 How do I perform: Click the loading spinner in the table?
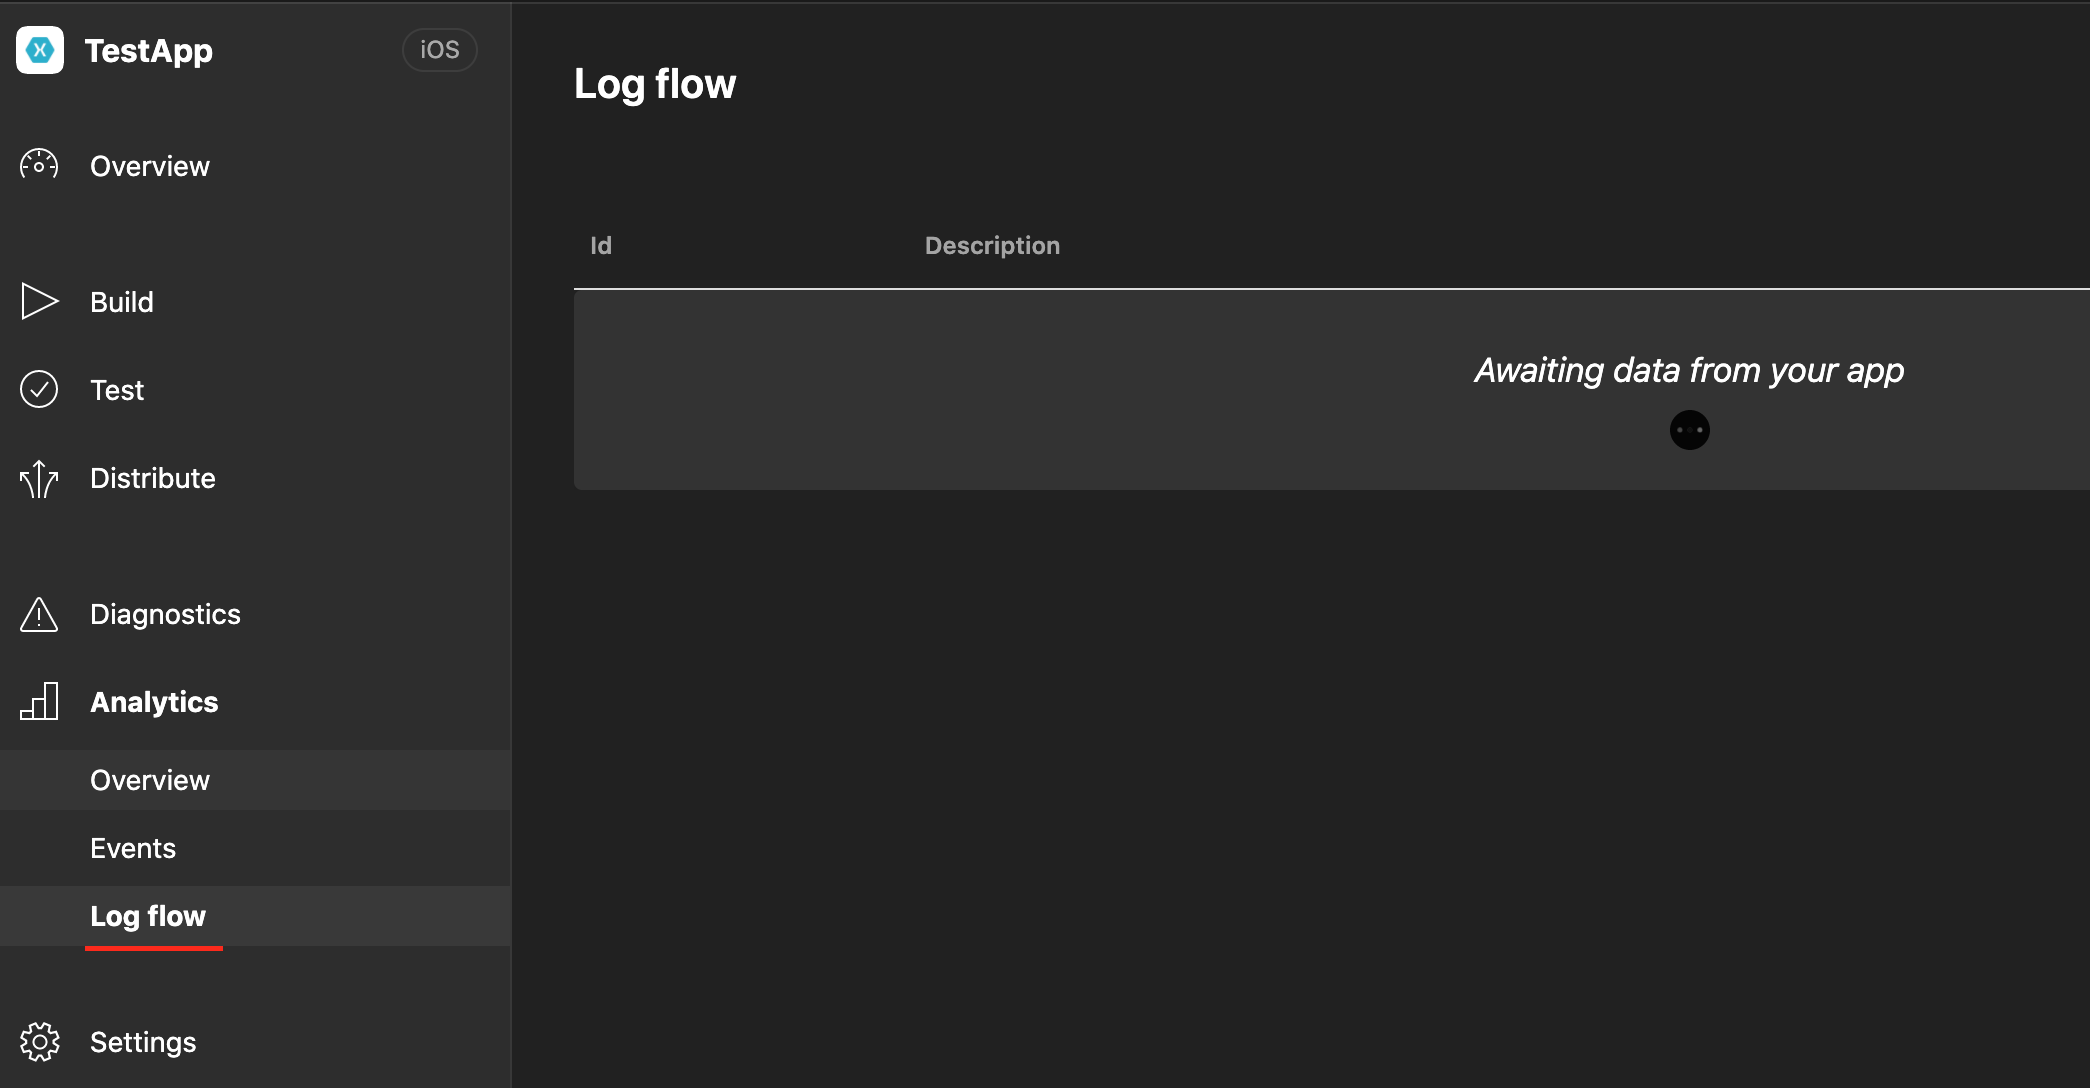[x=1689, y=429]
